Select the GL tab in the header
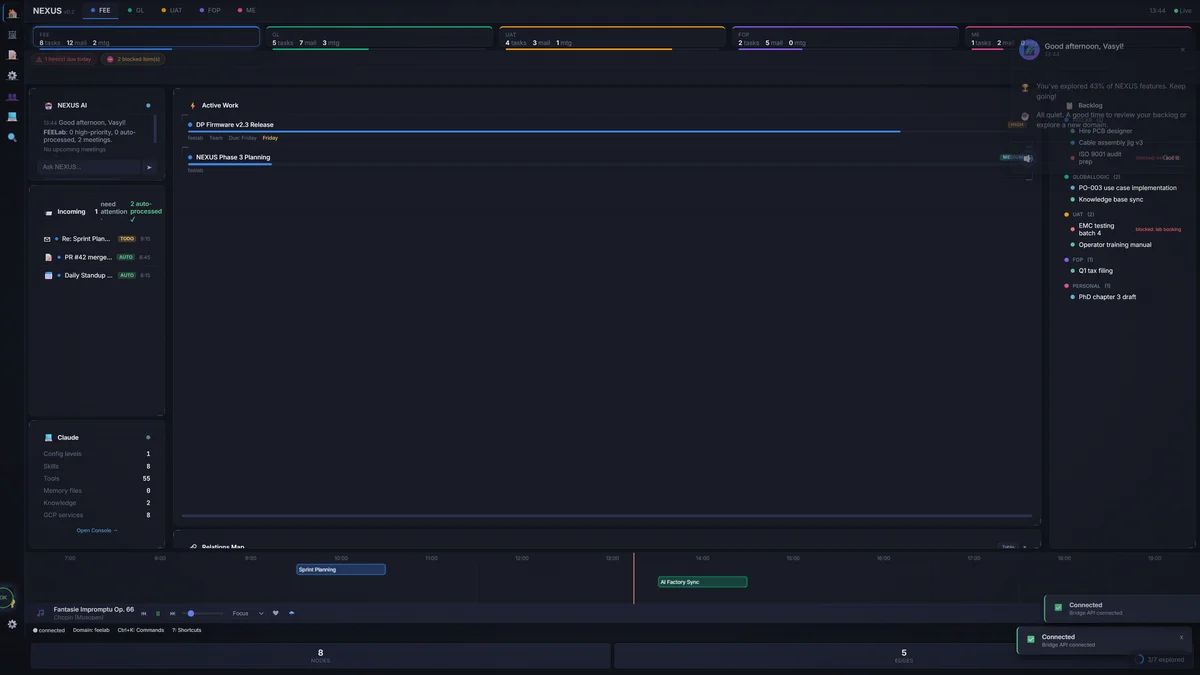Viewport: 1200px width, 675px height. click(137, 11)
